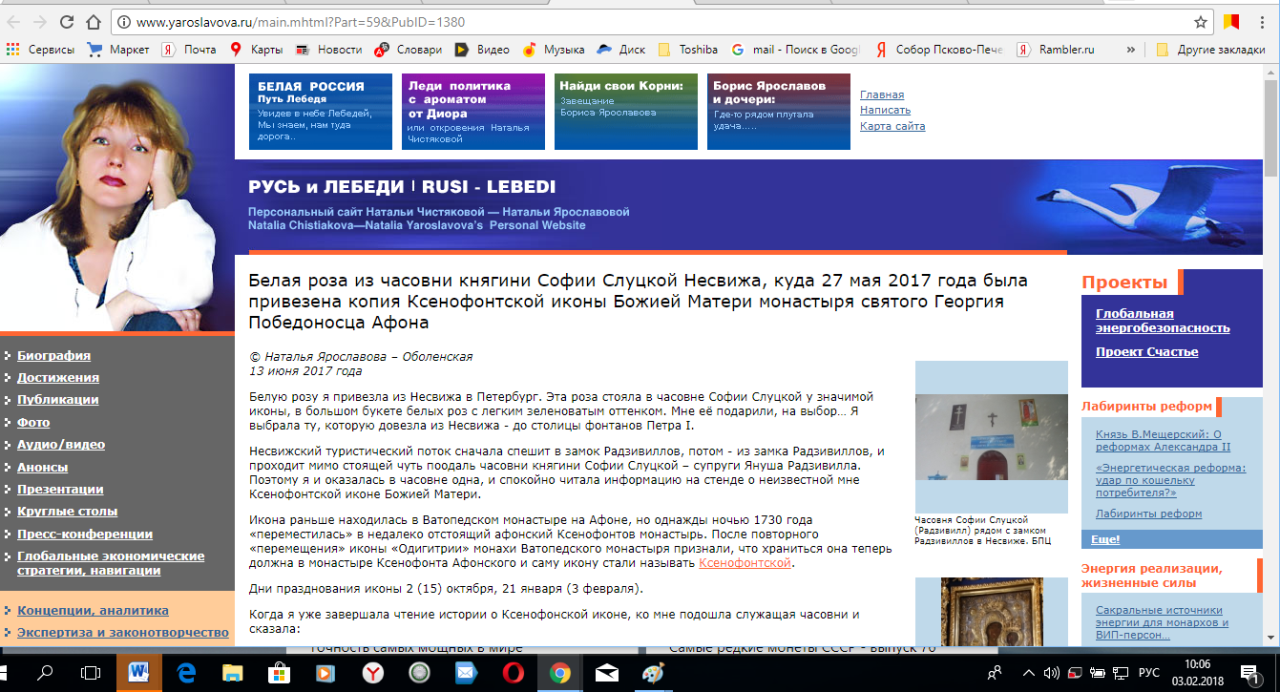Screen dimensions: 1280x692
Task: Click the chapel photo thumbnail of Софии Слуцкой
Action: [991, 437]
